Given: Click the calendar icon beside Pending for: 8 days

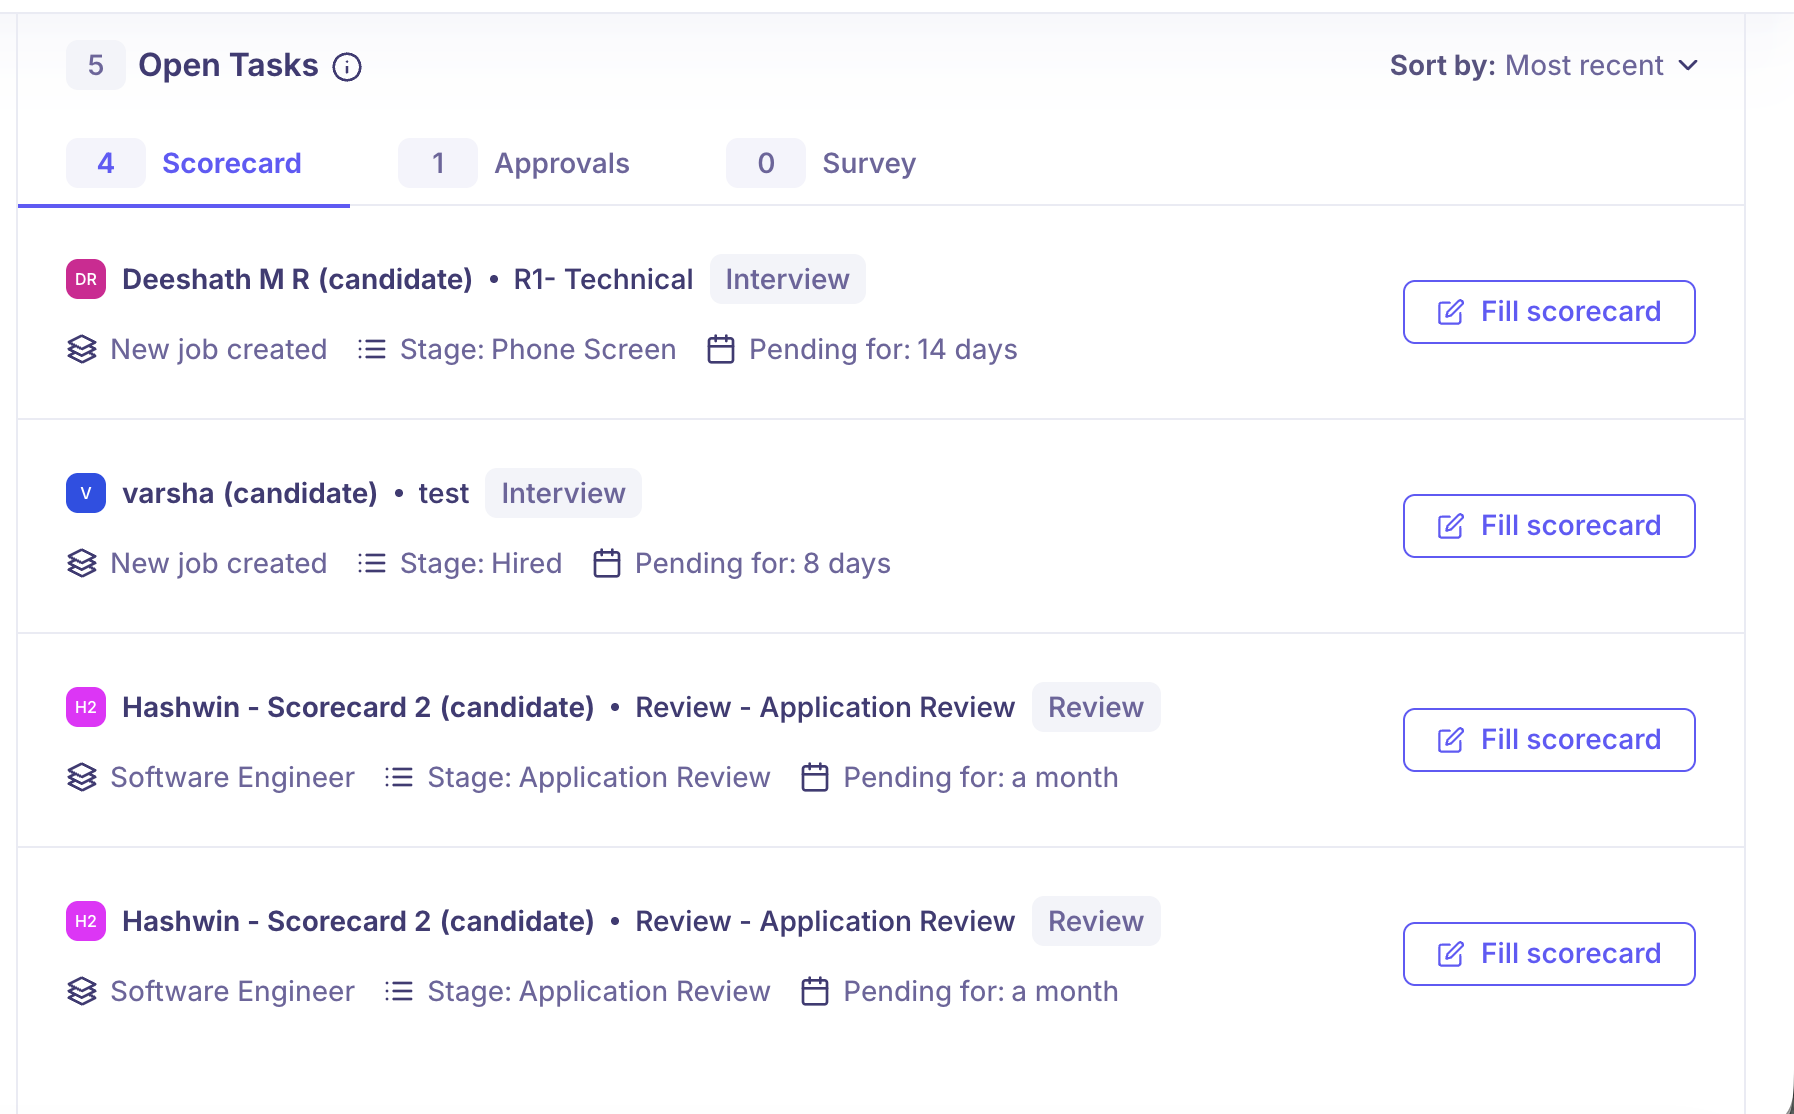Looking at the screenshot, I should 607,564.
